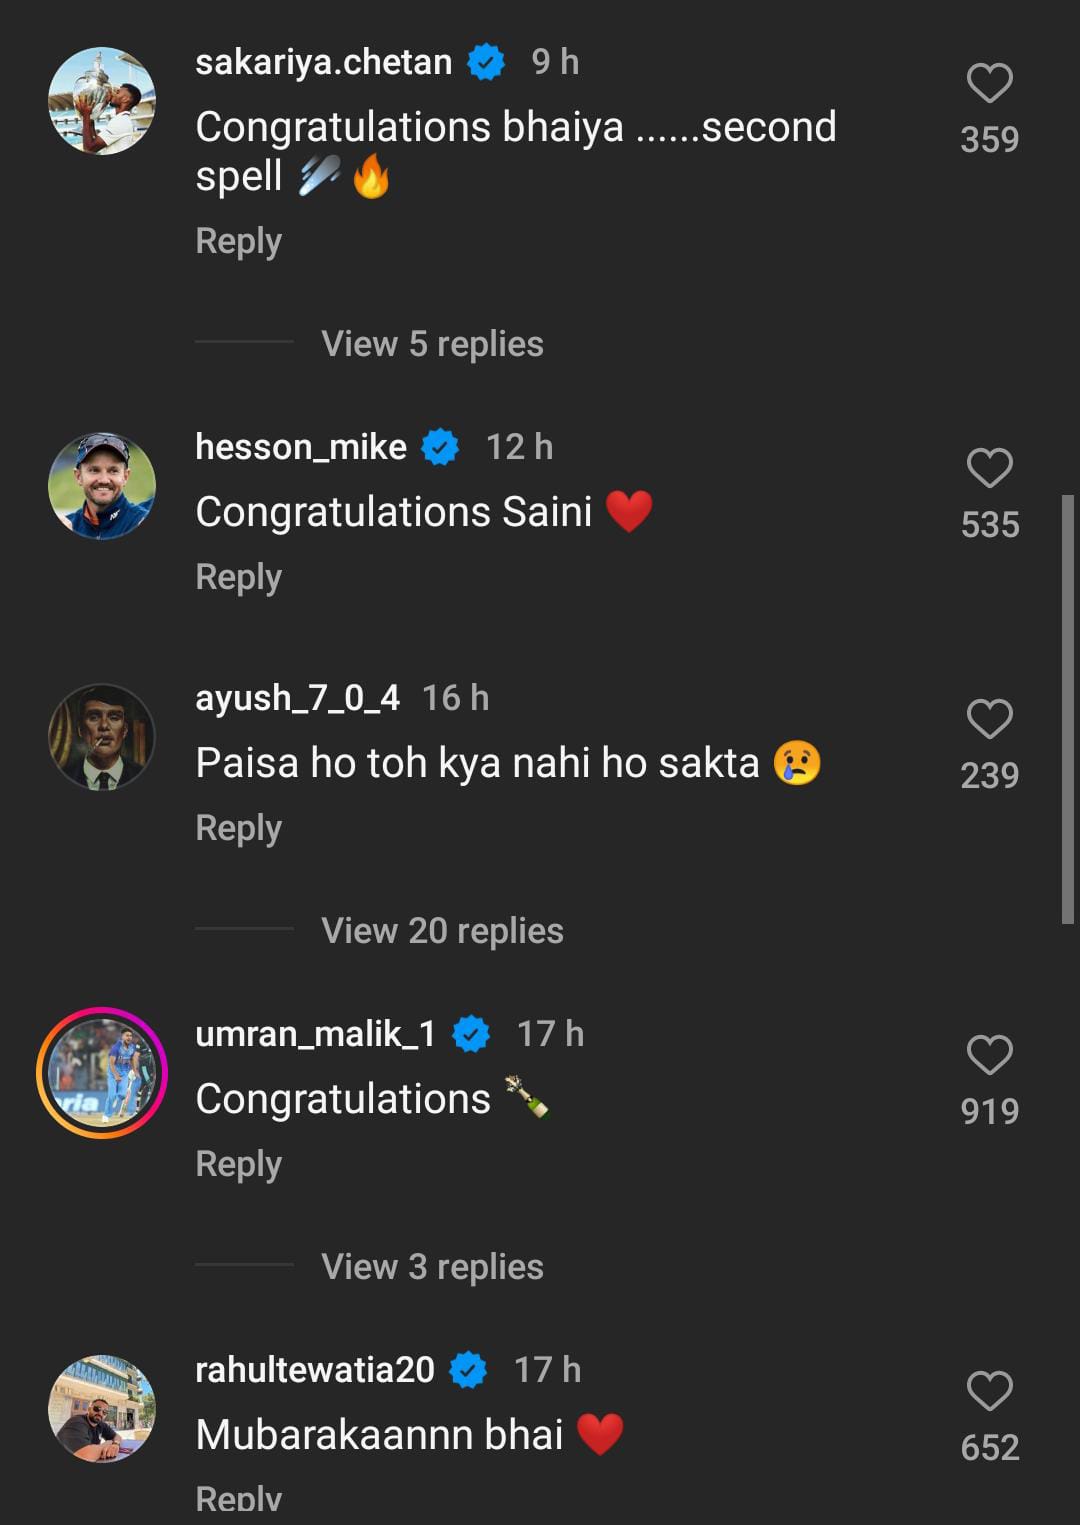Like hesson_mike's Congratulations Saini comment
This screenshot has width=1080, height=1525.
989,469
